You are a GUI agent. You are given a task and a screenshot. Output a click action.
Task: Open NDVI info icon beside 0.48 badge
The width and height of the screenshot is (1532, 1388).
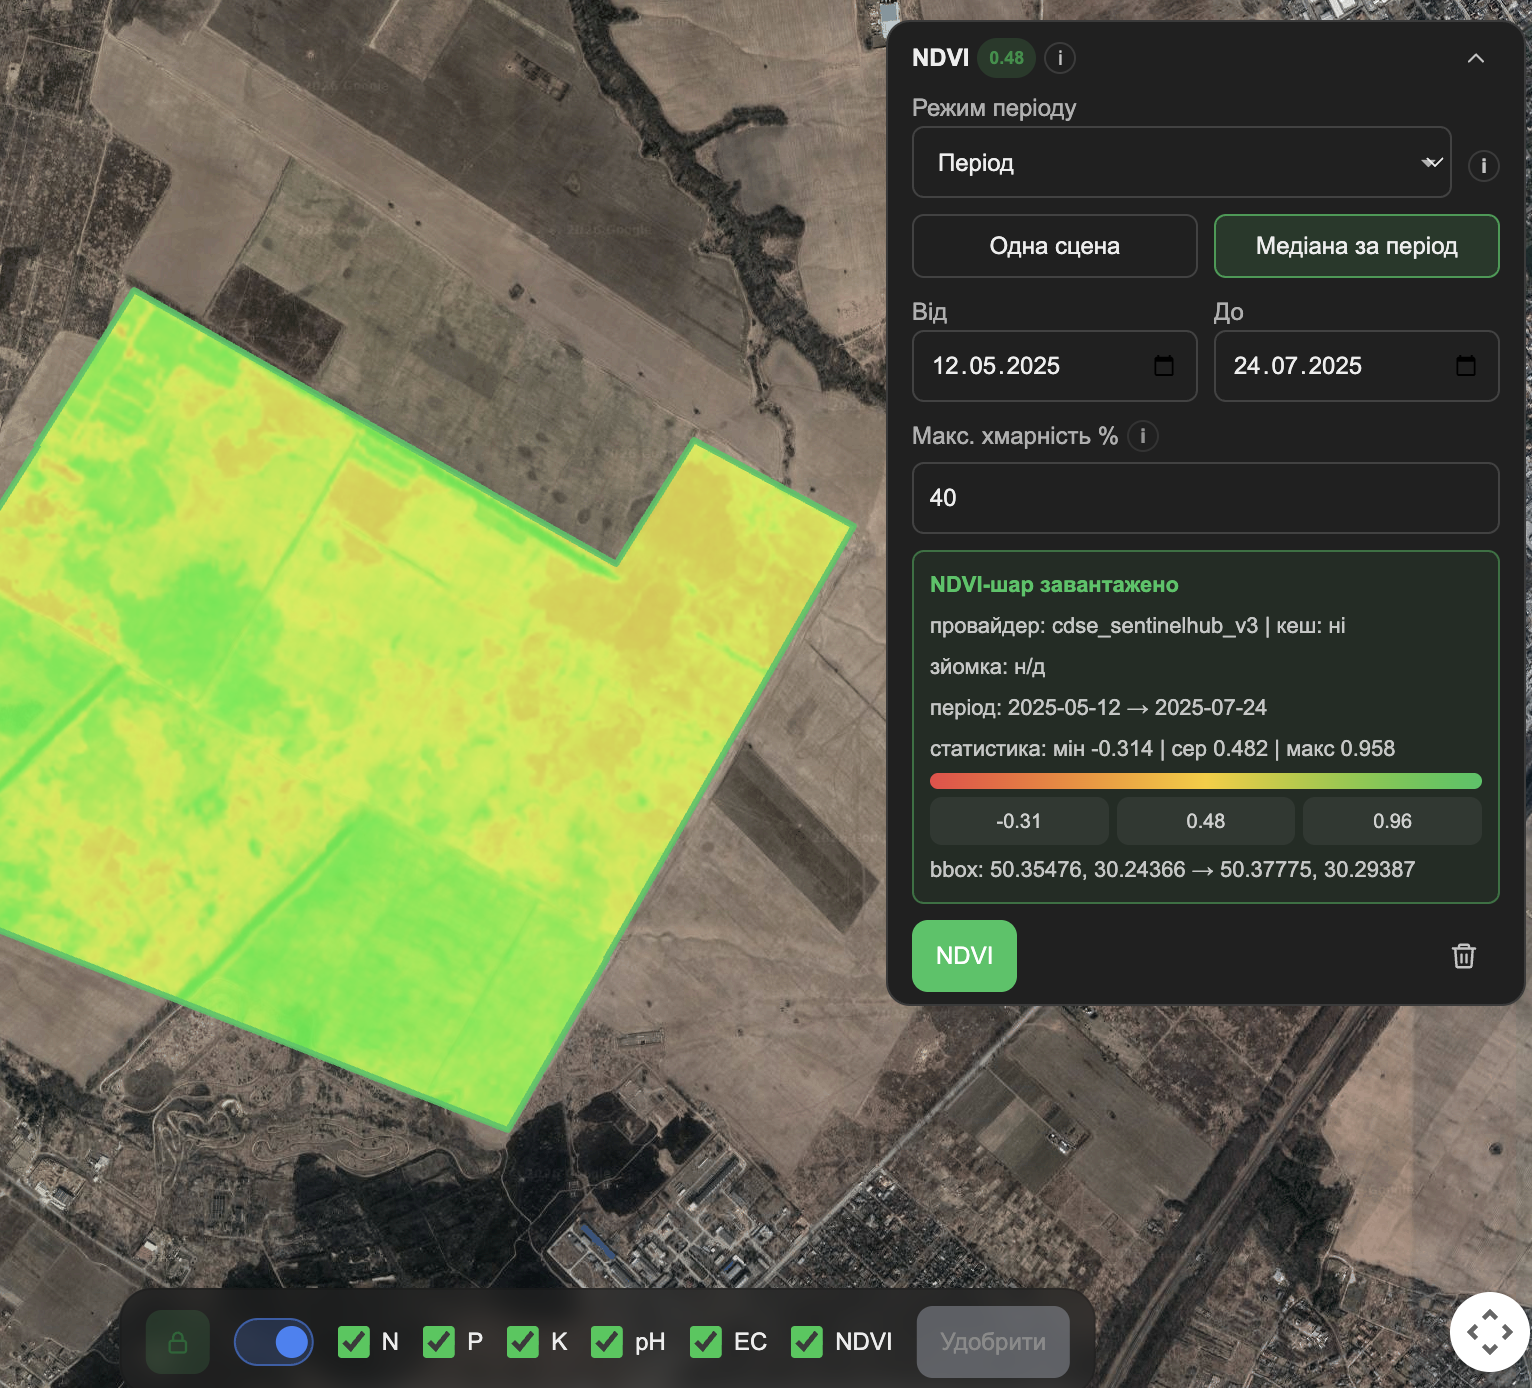[x=1060, y=58]
